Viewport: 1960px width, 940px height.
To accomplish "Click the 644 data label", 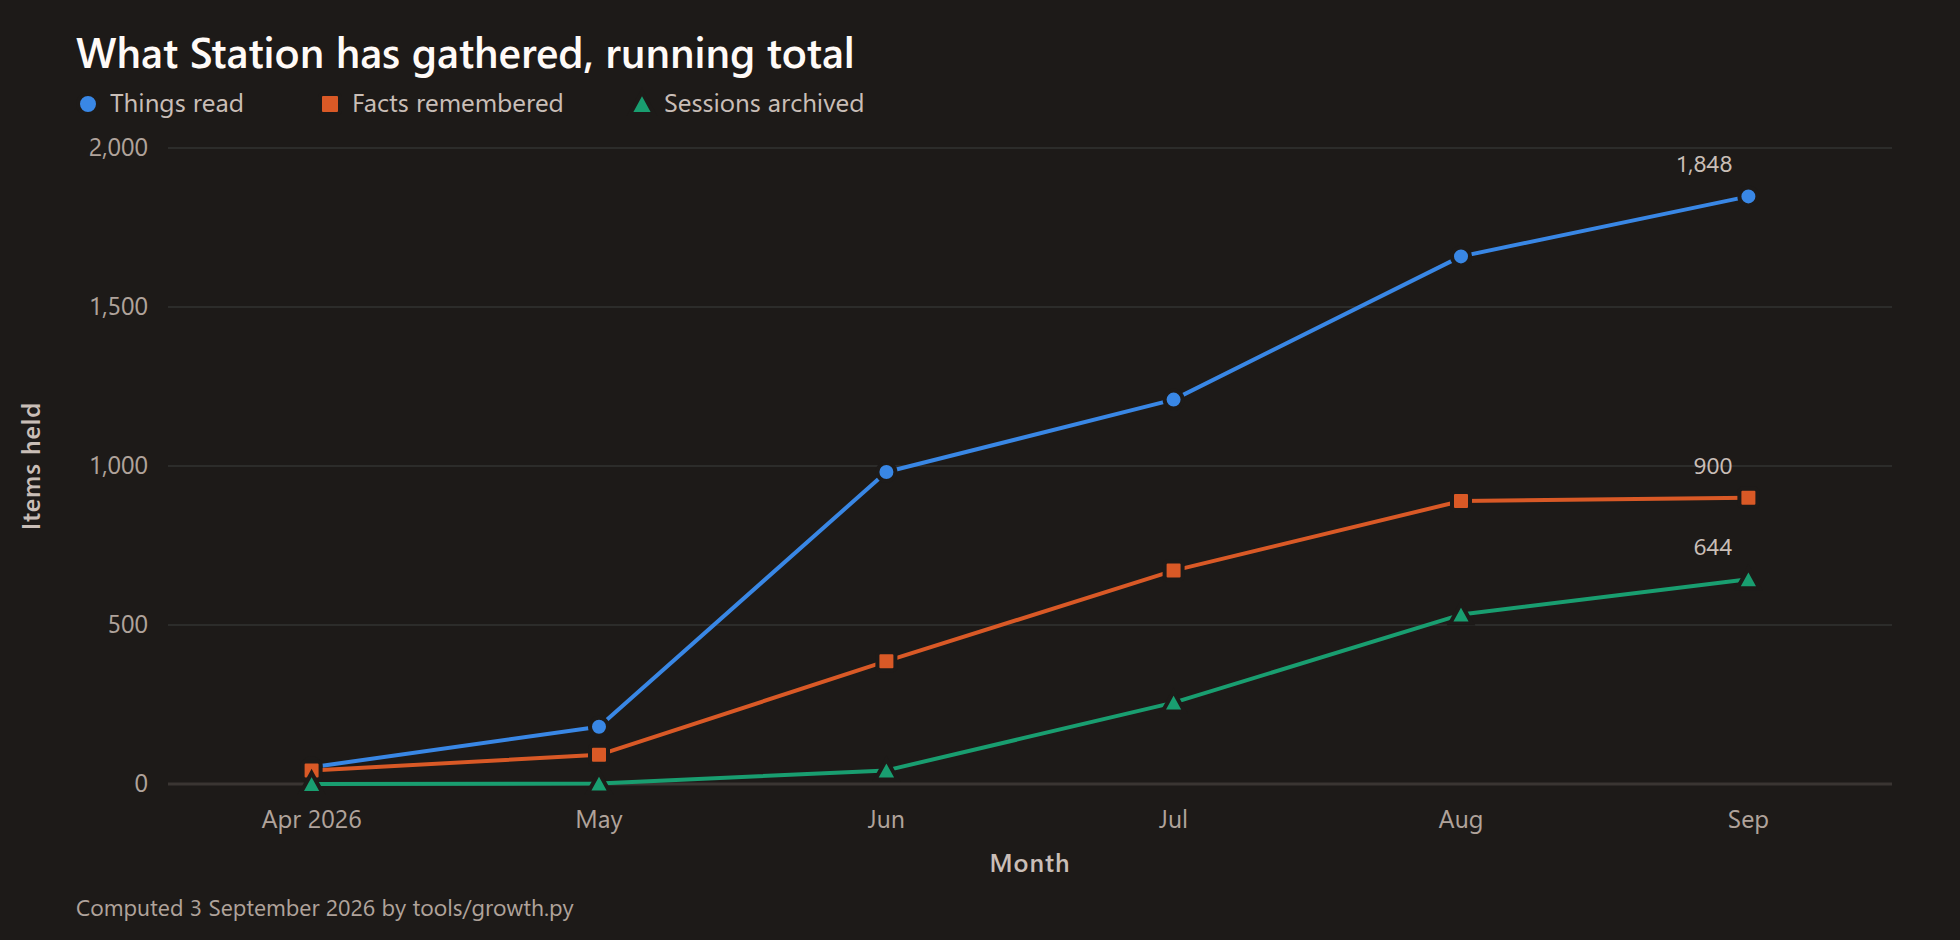I will [1713, 548].
